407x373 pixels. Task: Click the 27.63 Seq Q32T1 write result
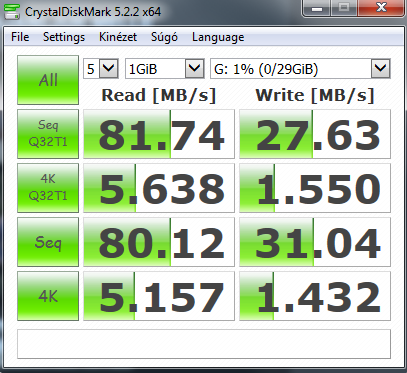point(315,134)
